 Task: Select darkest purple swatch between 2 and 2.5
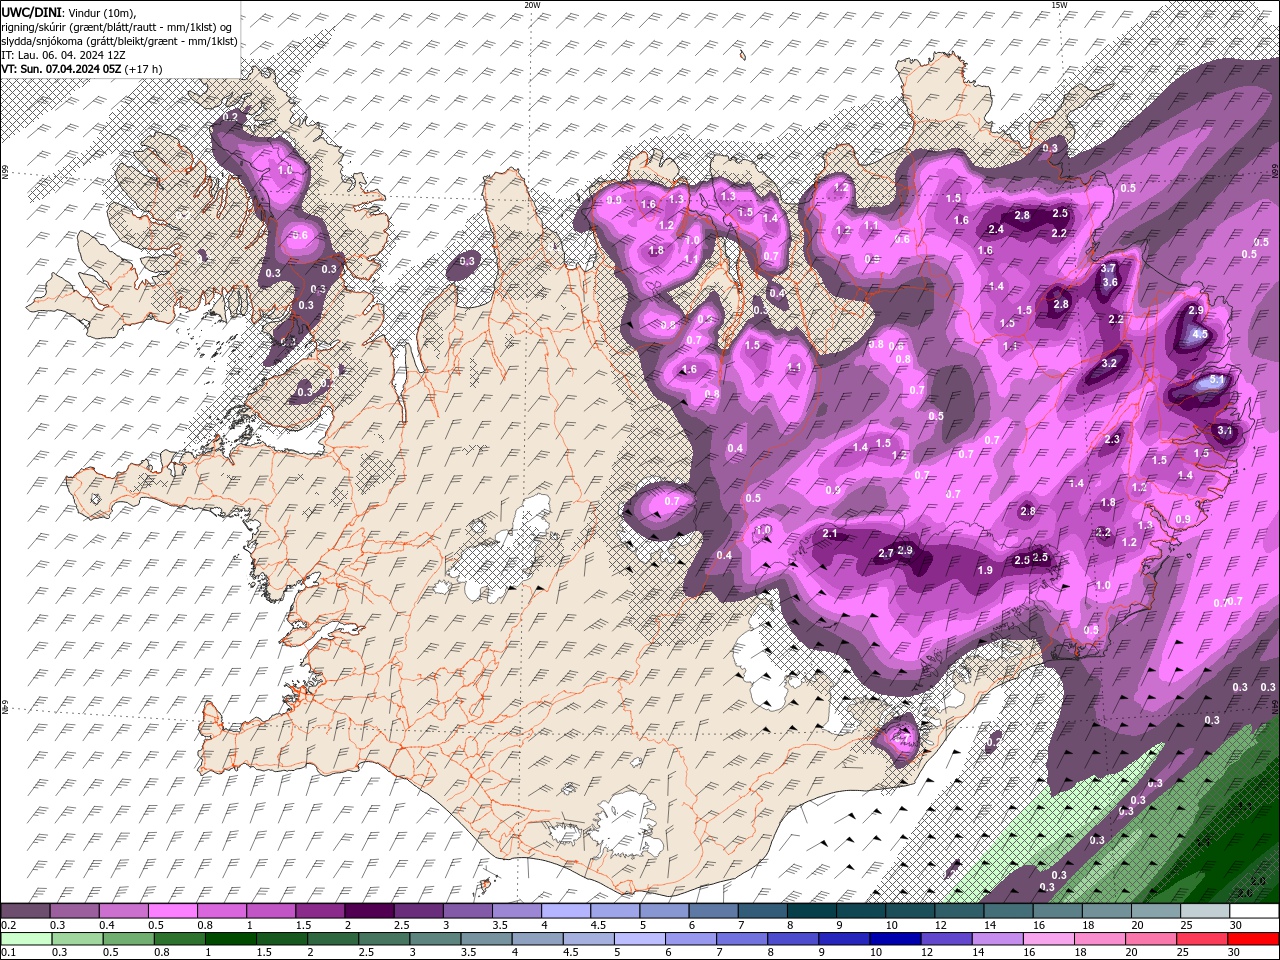point(369,910)
